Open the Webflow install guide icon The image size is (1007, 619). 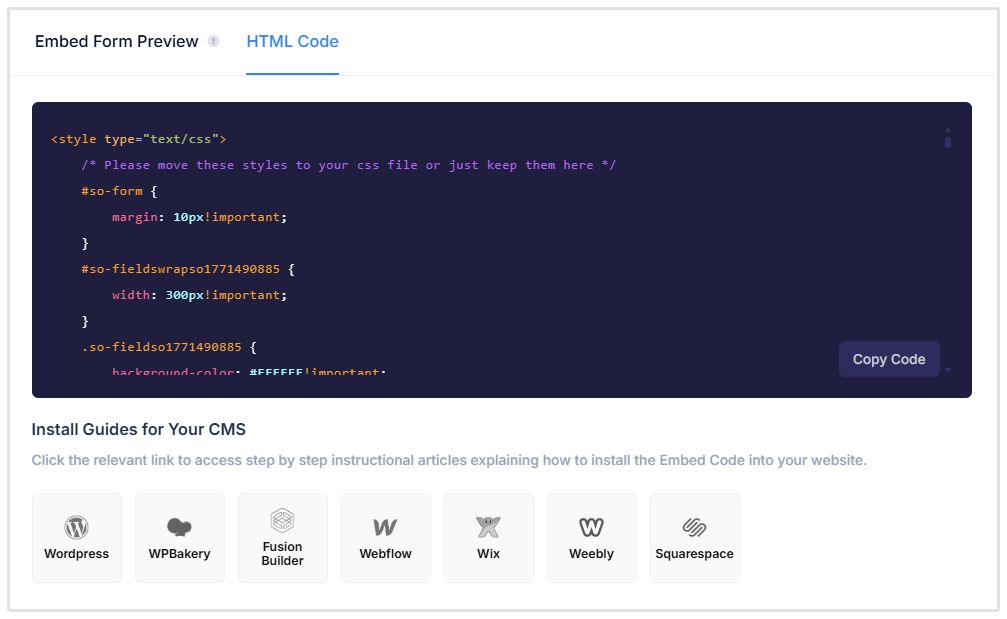[385, 537]
